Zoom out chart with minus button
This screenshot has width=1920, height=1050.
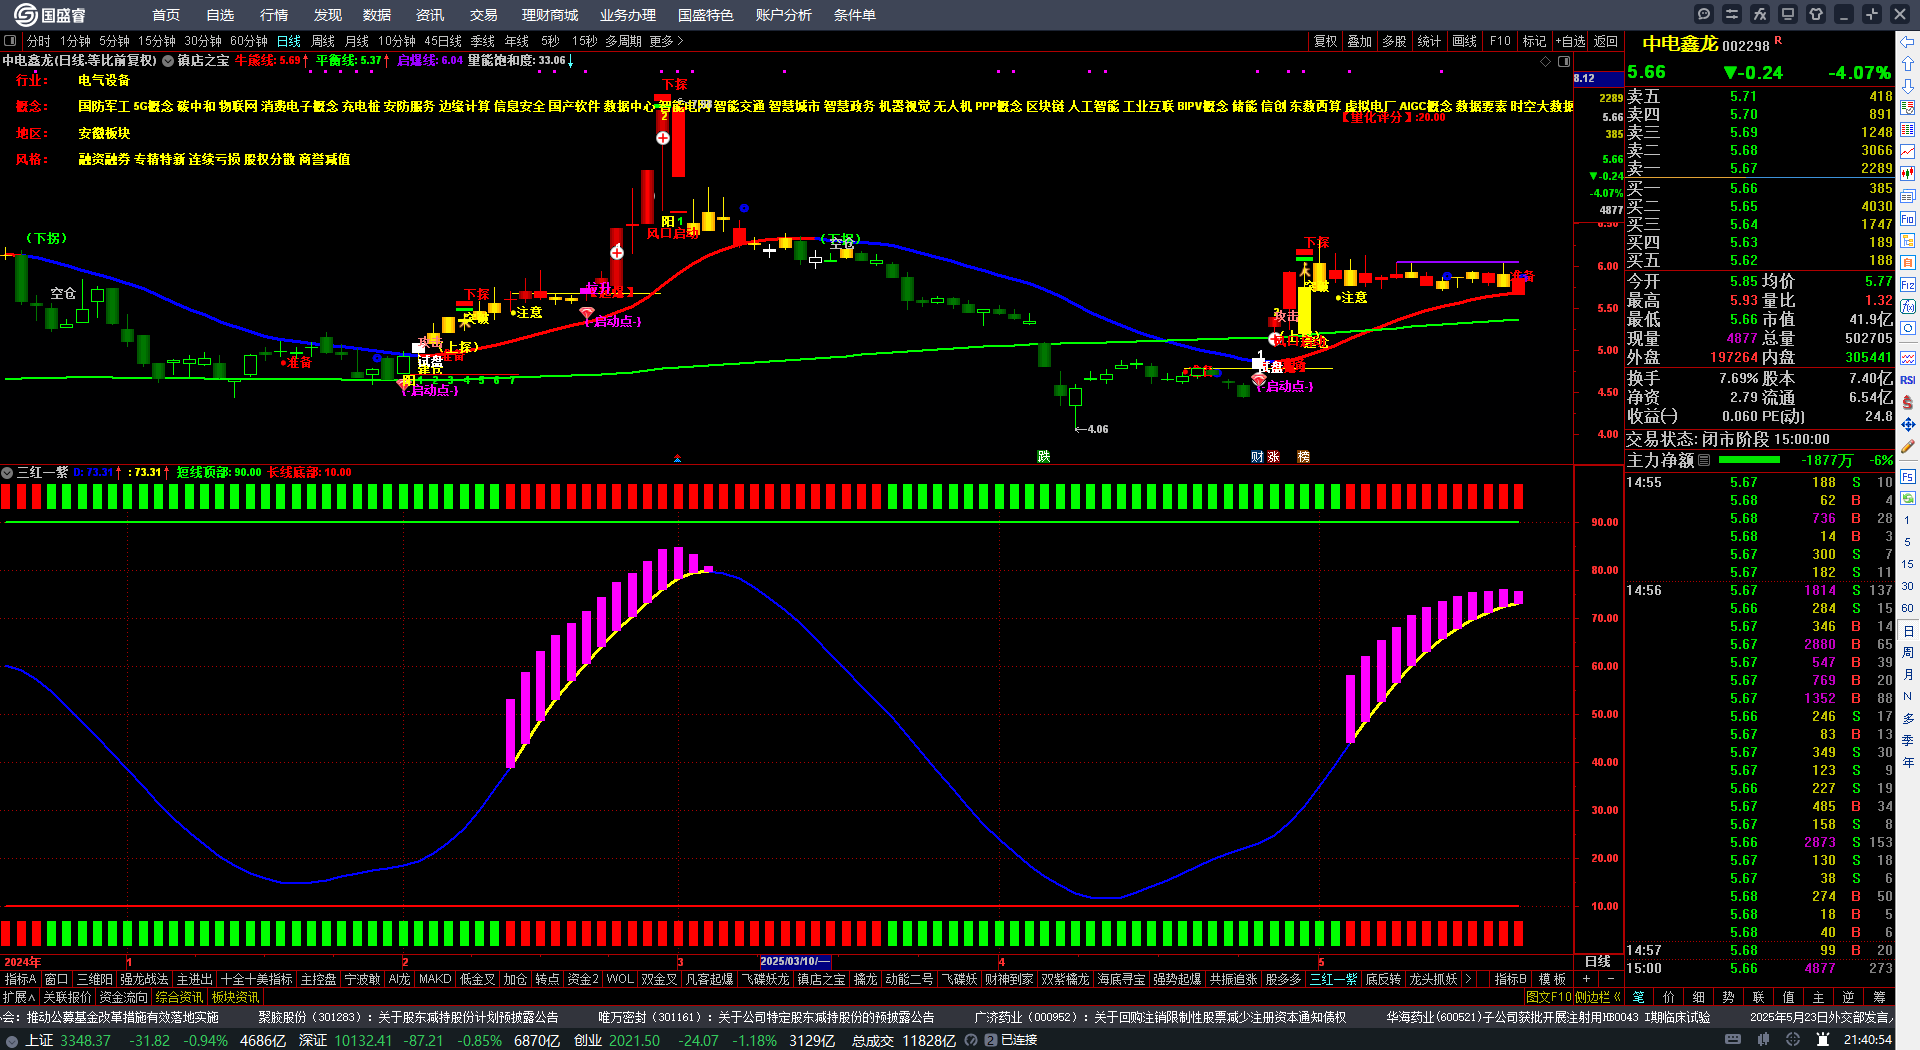point(1610,979)
